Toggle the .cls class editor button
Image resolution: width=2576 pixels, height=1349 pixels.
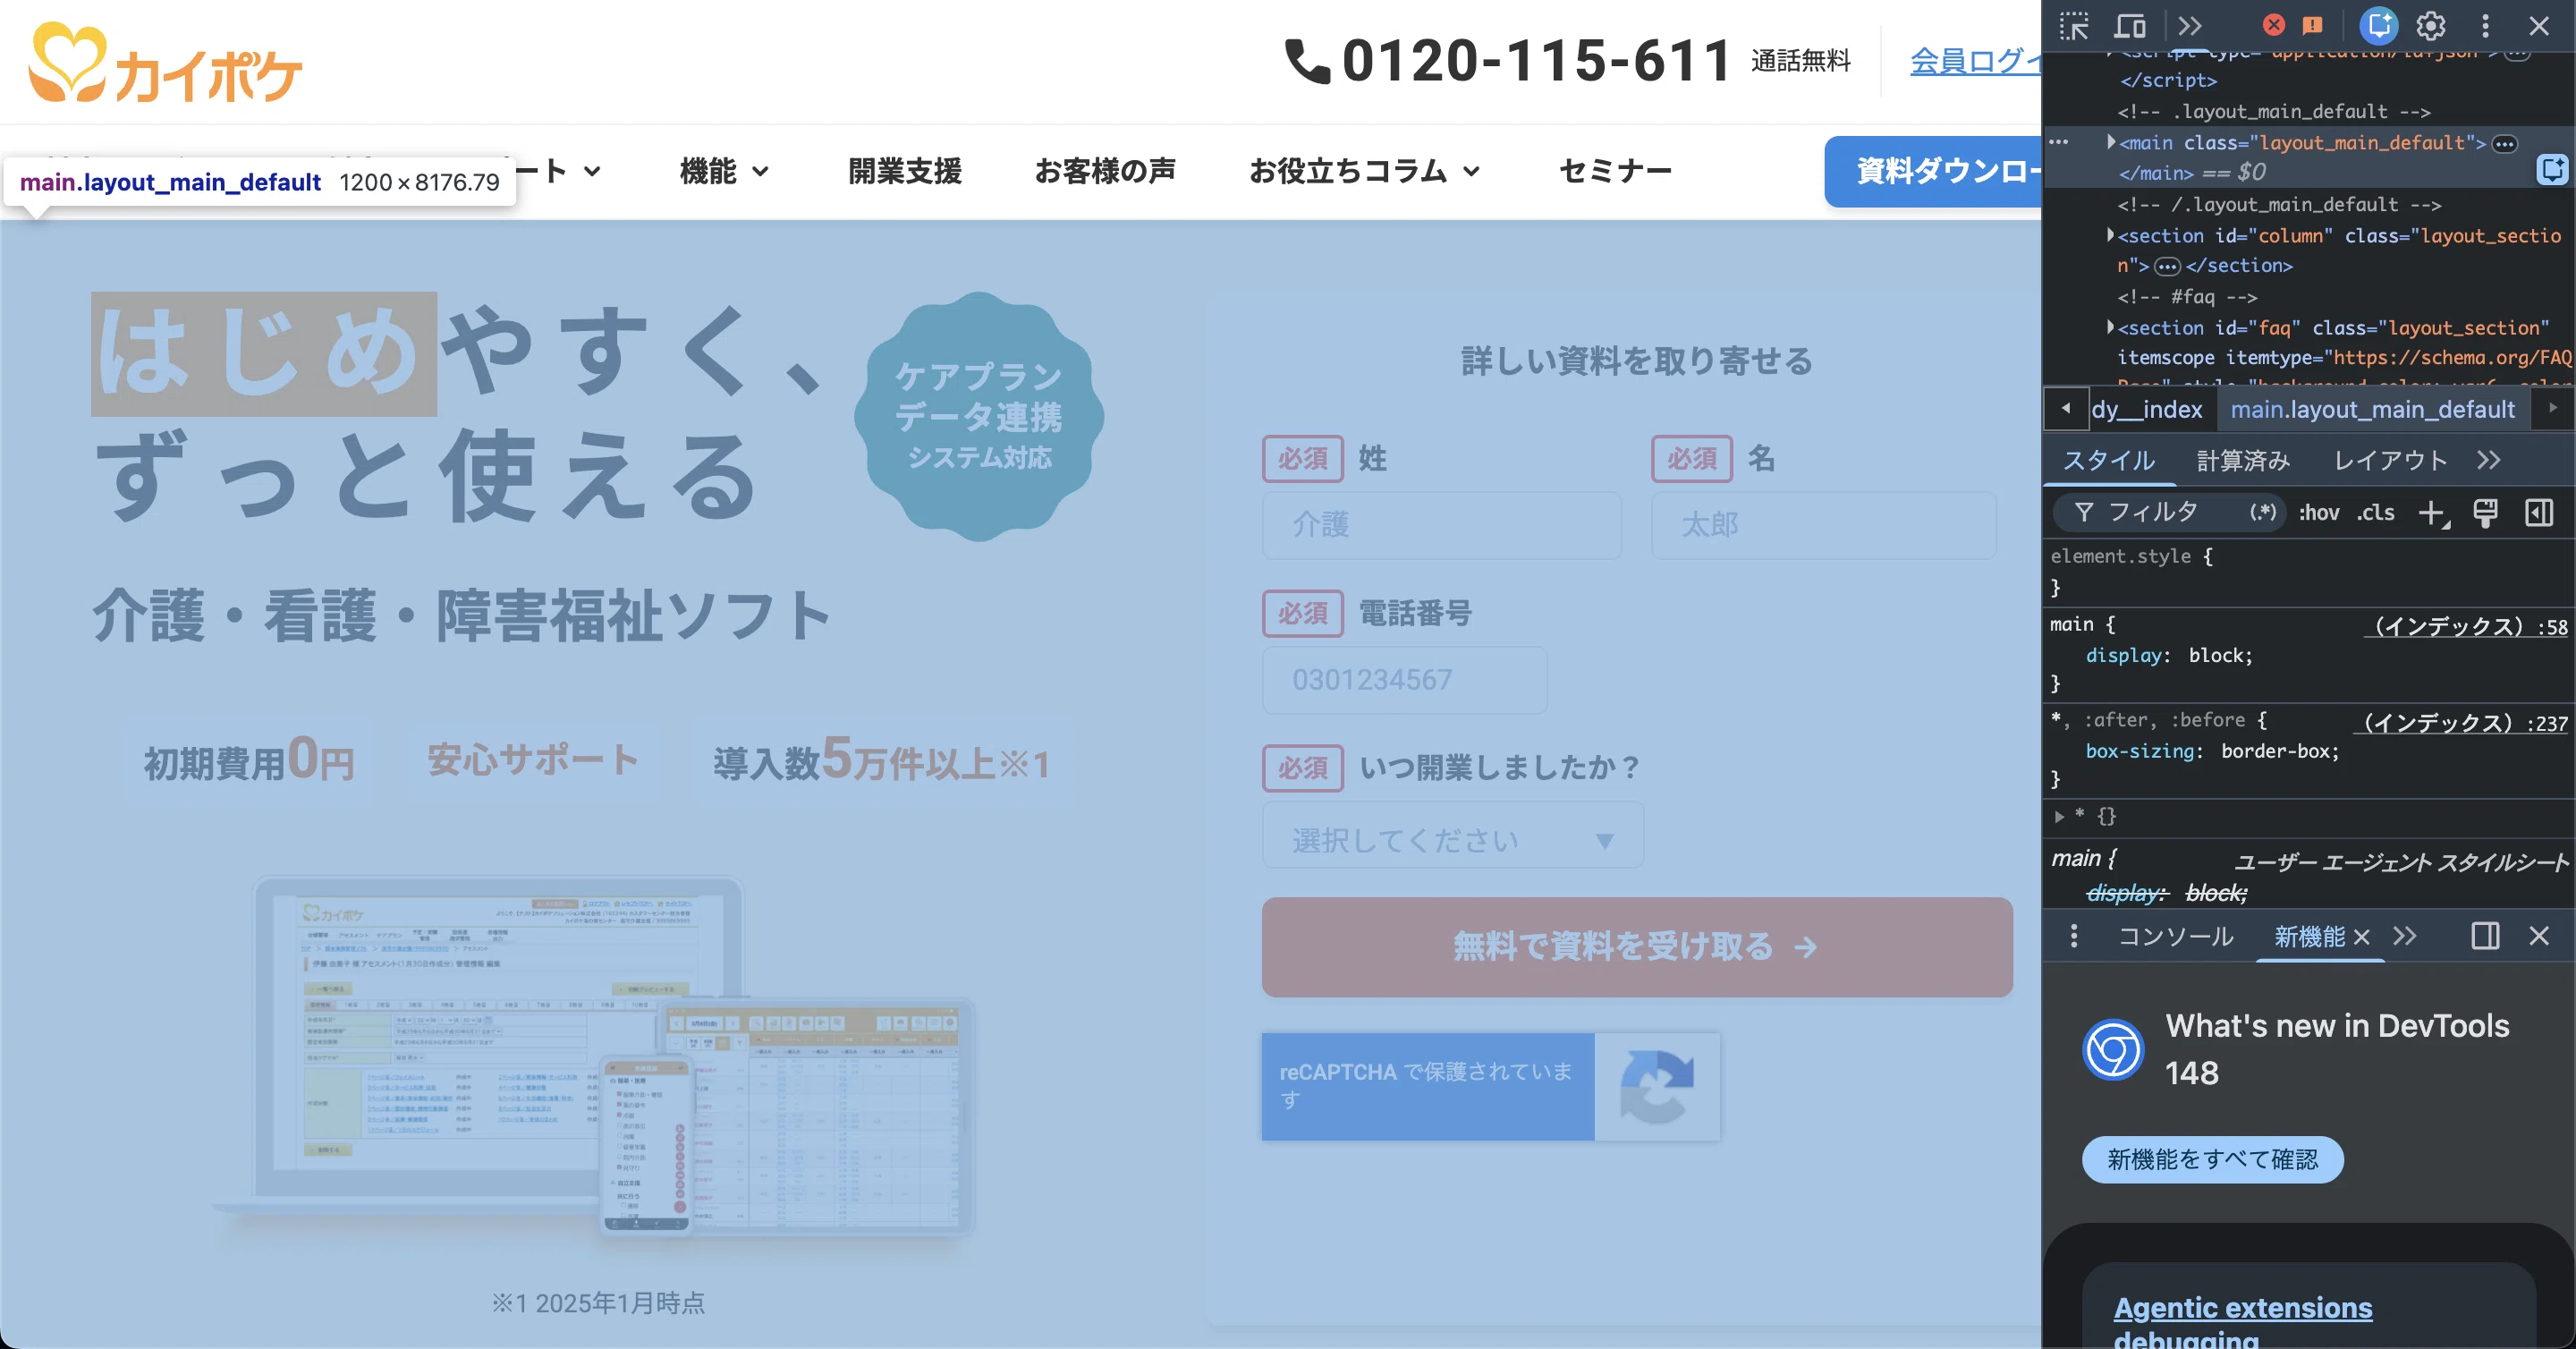point(2375,512)
